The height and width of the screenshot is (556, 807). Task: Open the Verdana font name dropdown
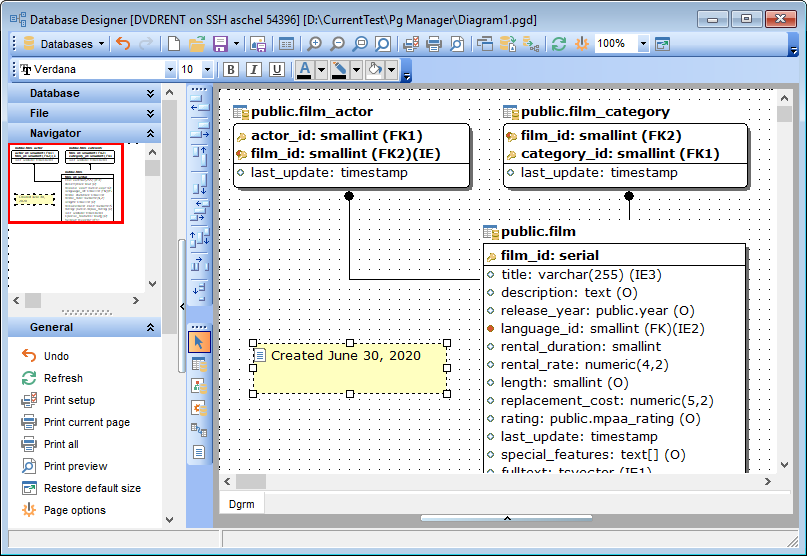point(169,70)
